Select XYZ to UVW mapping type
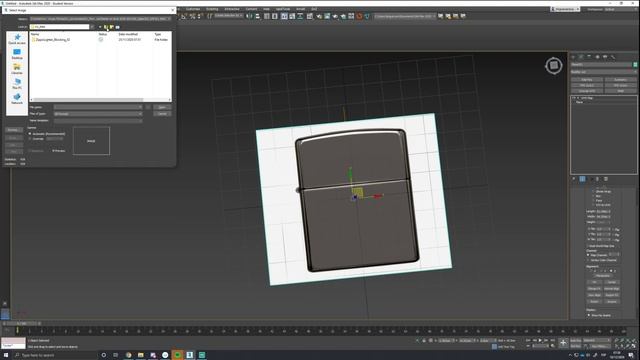 pos(601,204)
